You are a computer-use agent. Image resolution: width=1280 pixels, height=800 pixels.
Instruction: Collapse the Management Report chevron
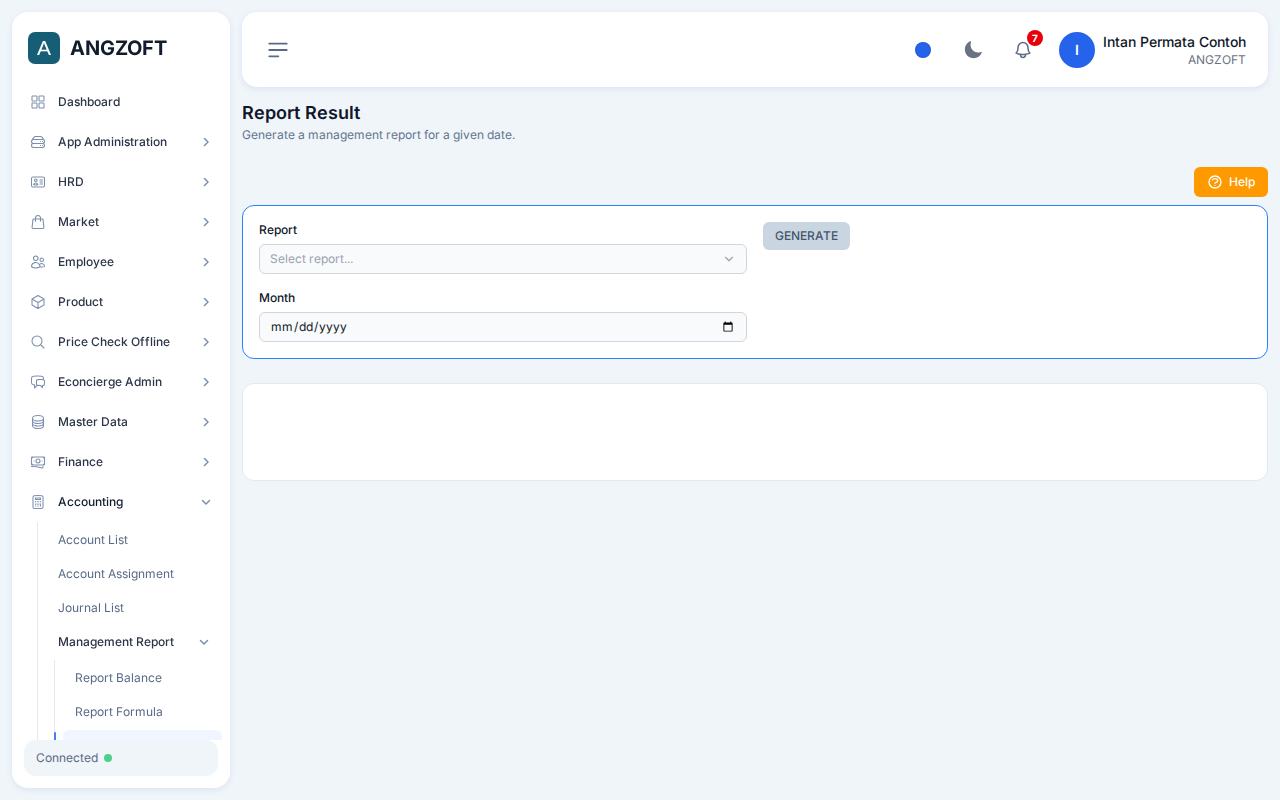pyautogui.click(x=204, y=642)
